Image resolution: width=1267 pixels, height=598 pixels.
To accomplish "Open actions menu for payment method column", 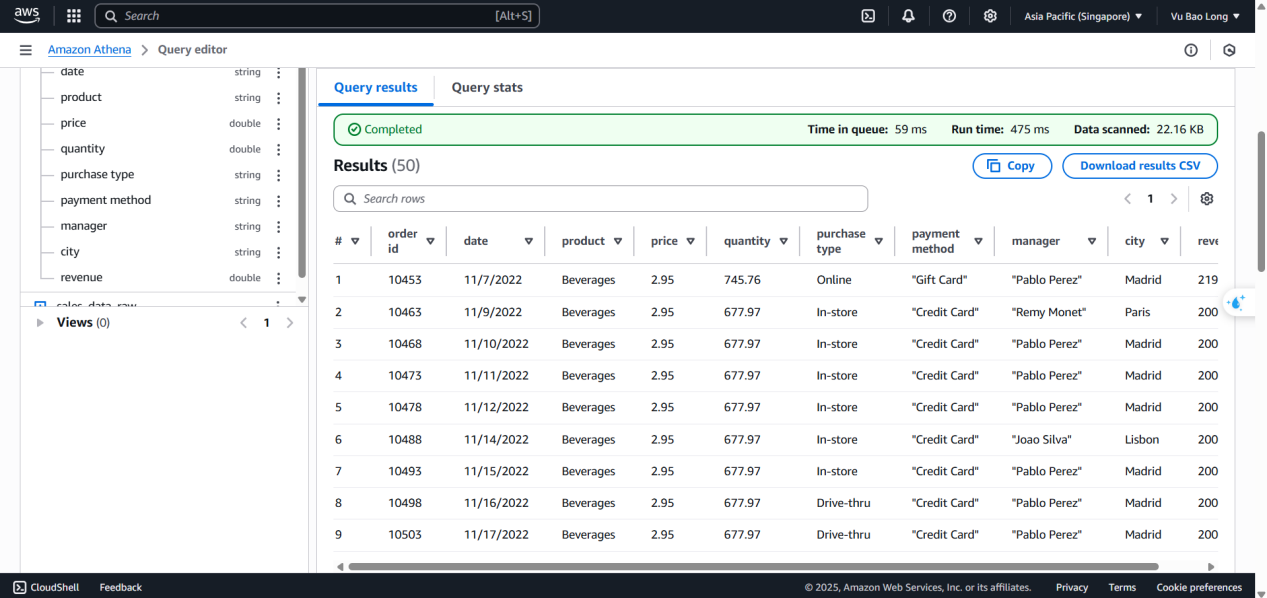I will [x=279, y=201].
